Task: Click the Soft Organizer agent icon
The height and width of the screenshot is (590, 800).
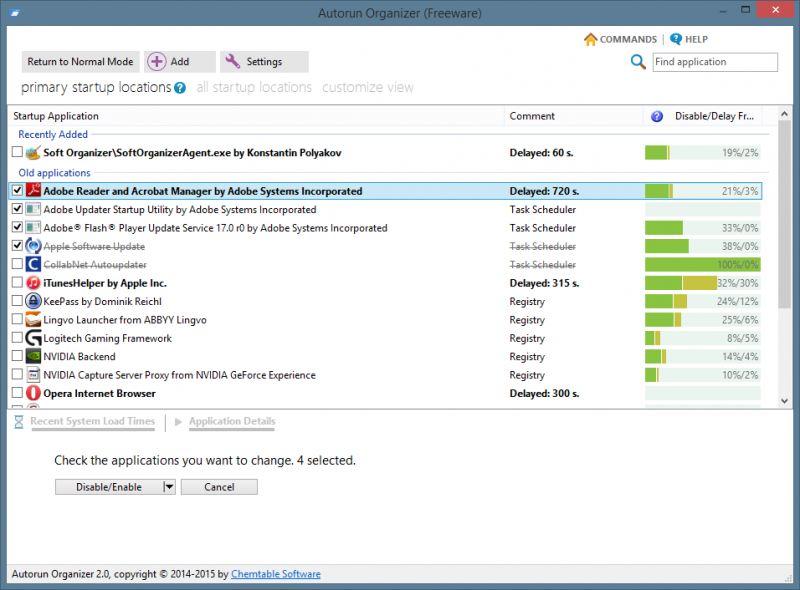Action: coord(33,153)
